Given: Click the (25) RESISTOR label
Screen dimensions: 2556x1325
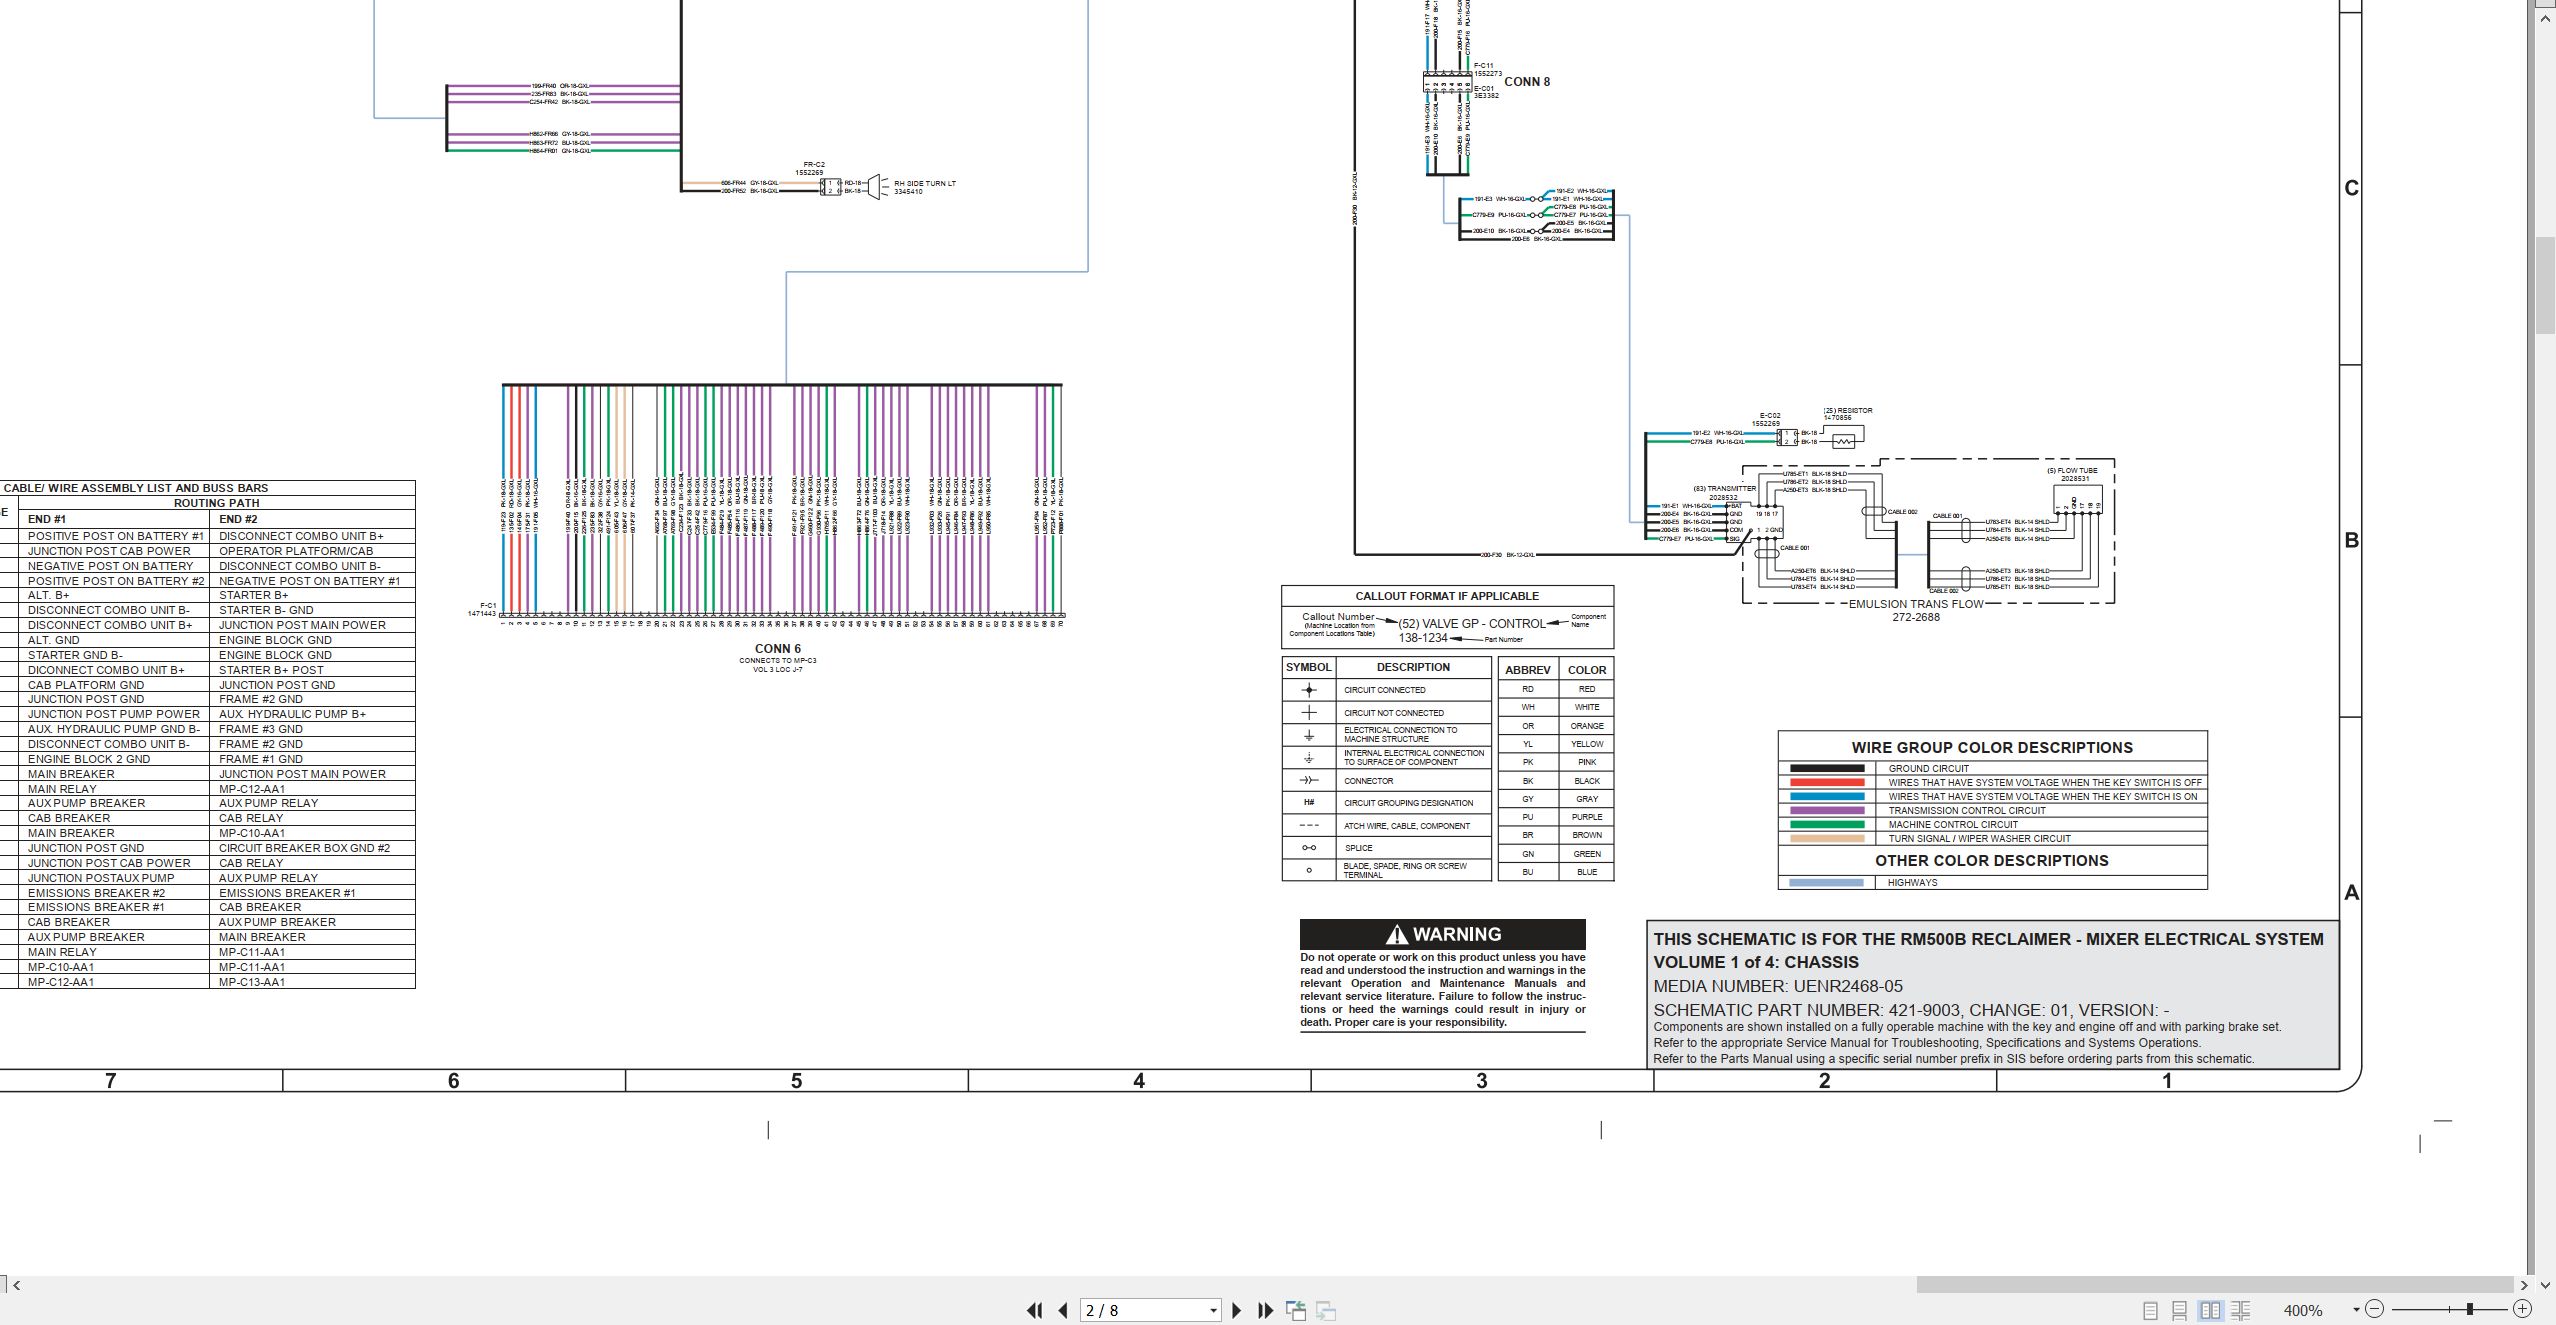Looking at the screenshot, I should click(x=1848, y=411).
